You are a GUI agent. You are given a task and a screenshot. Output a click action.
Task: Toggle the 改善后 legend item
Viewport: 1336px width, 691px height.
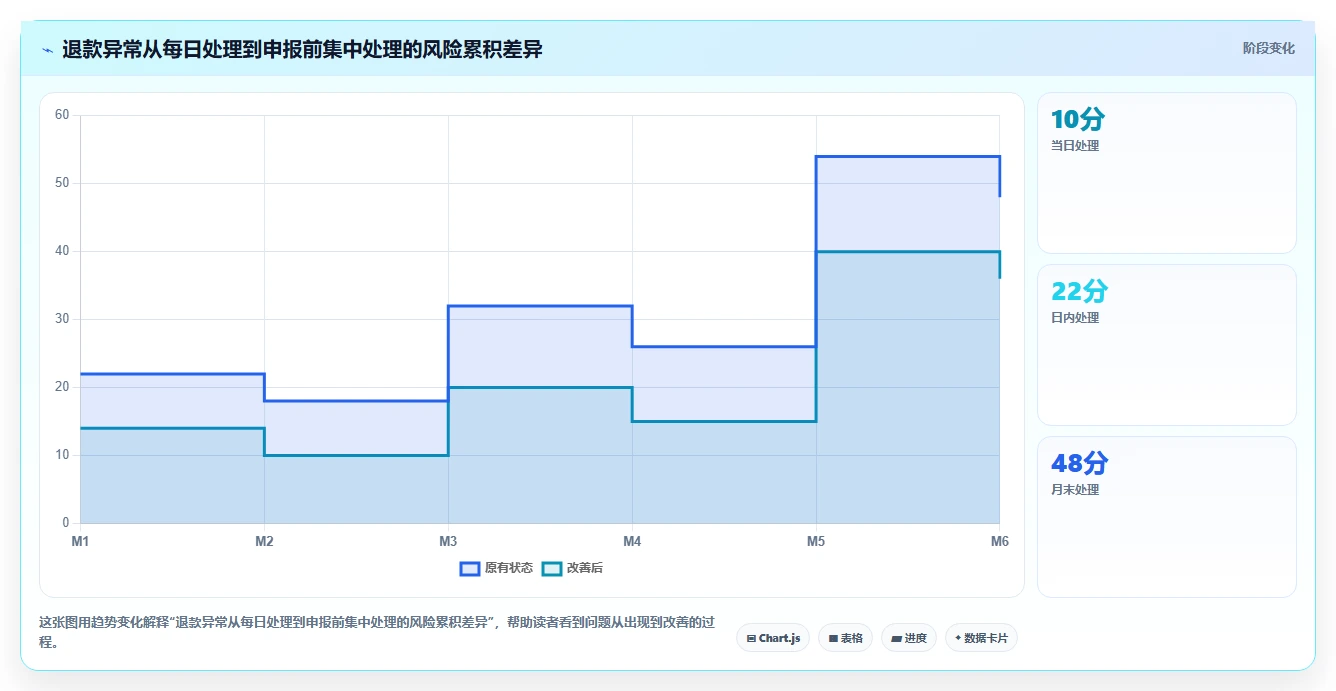(572, 568)
